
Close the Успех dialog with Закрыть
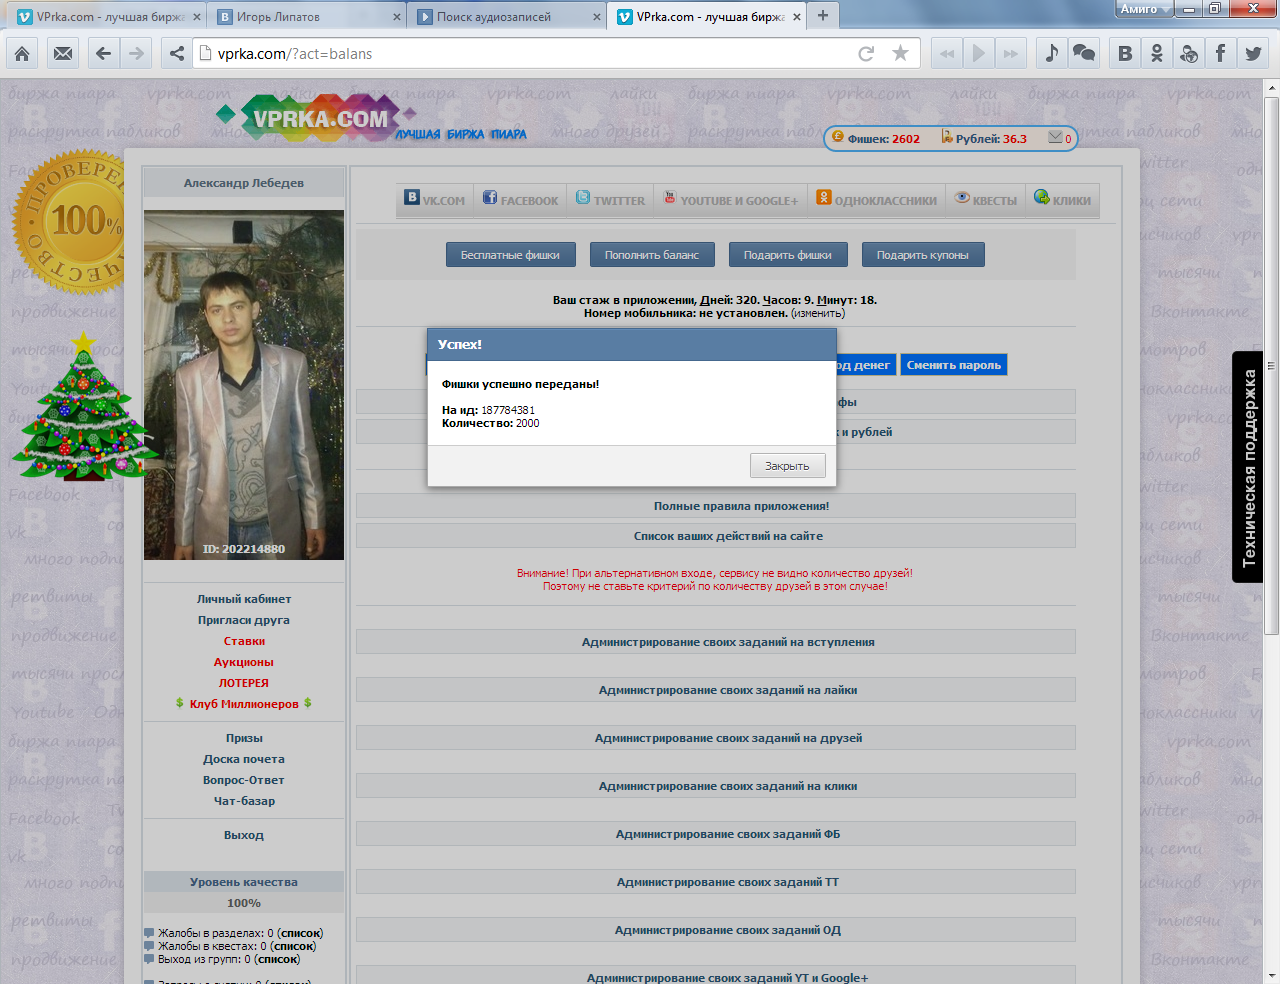[788, 466]
